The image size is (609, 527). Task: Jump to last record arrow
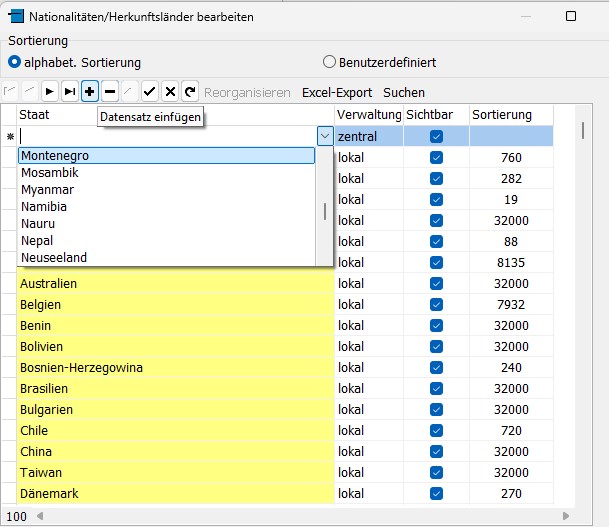click(70, 92)
